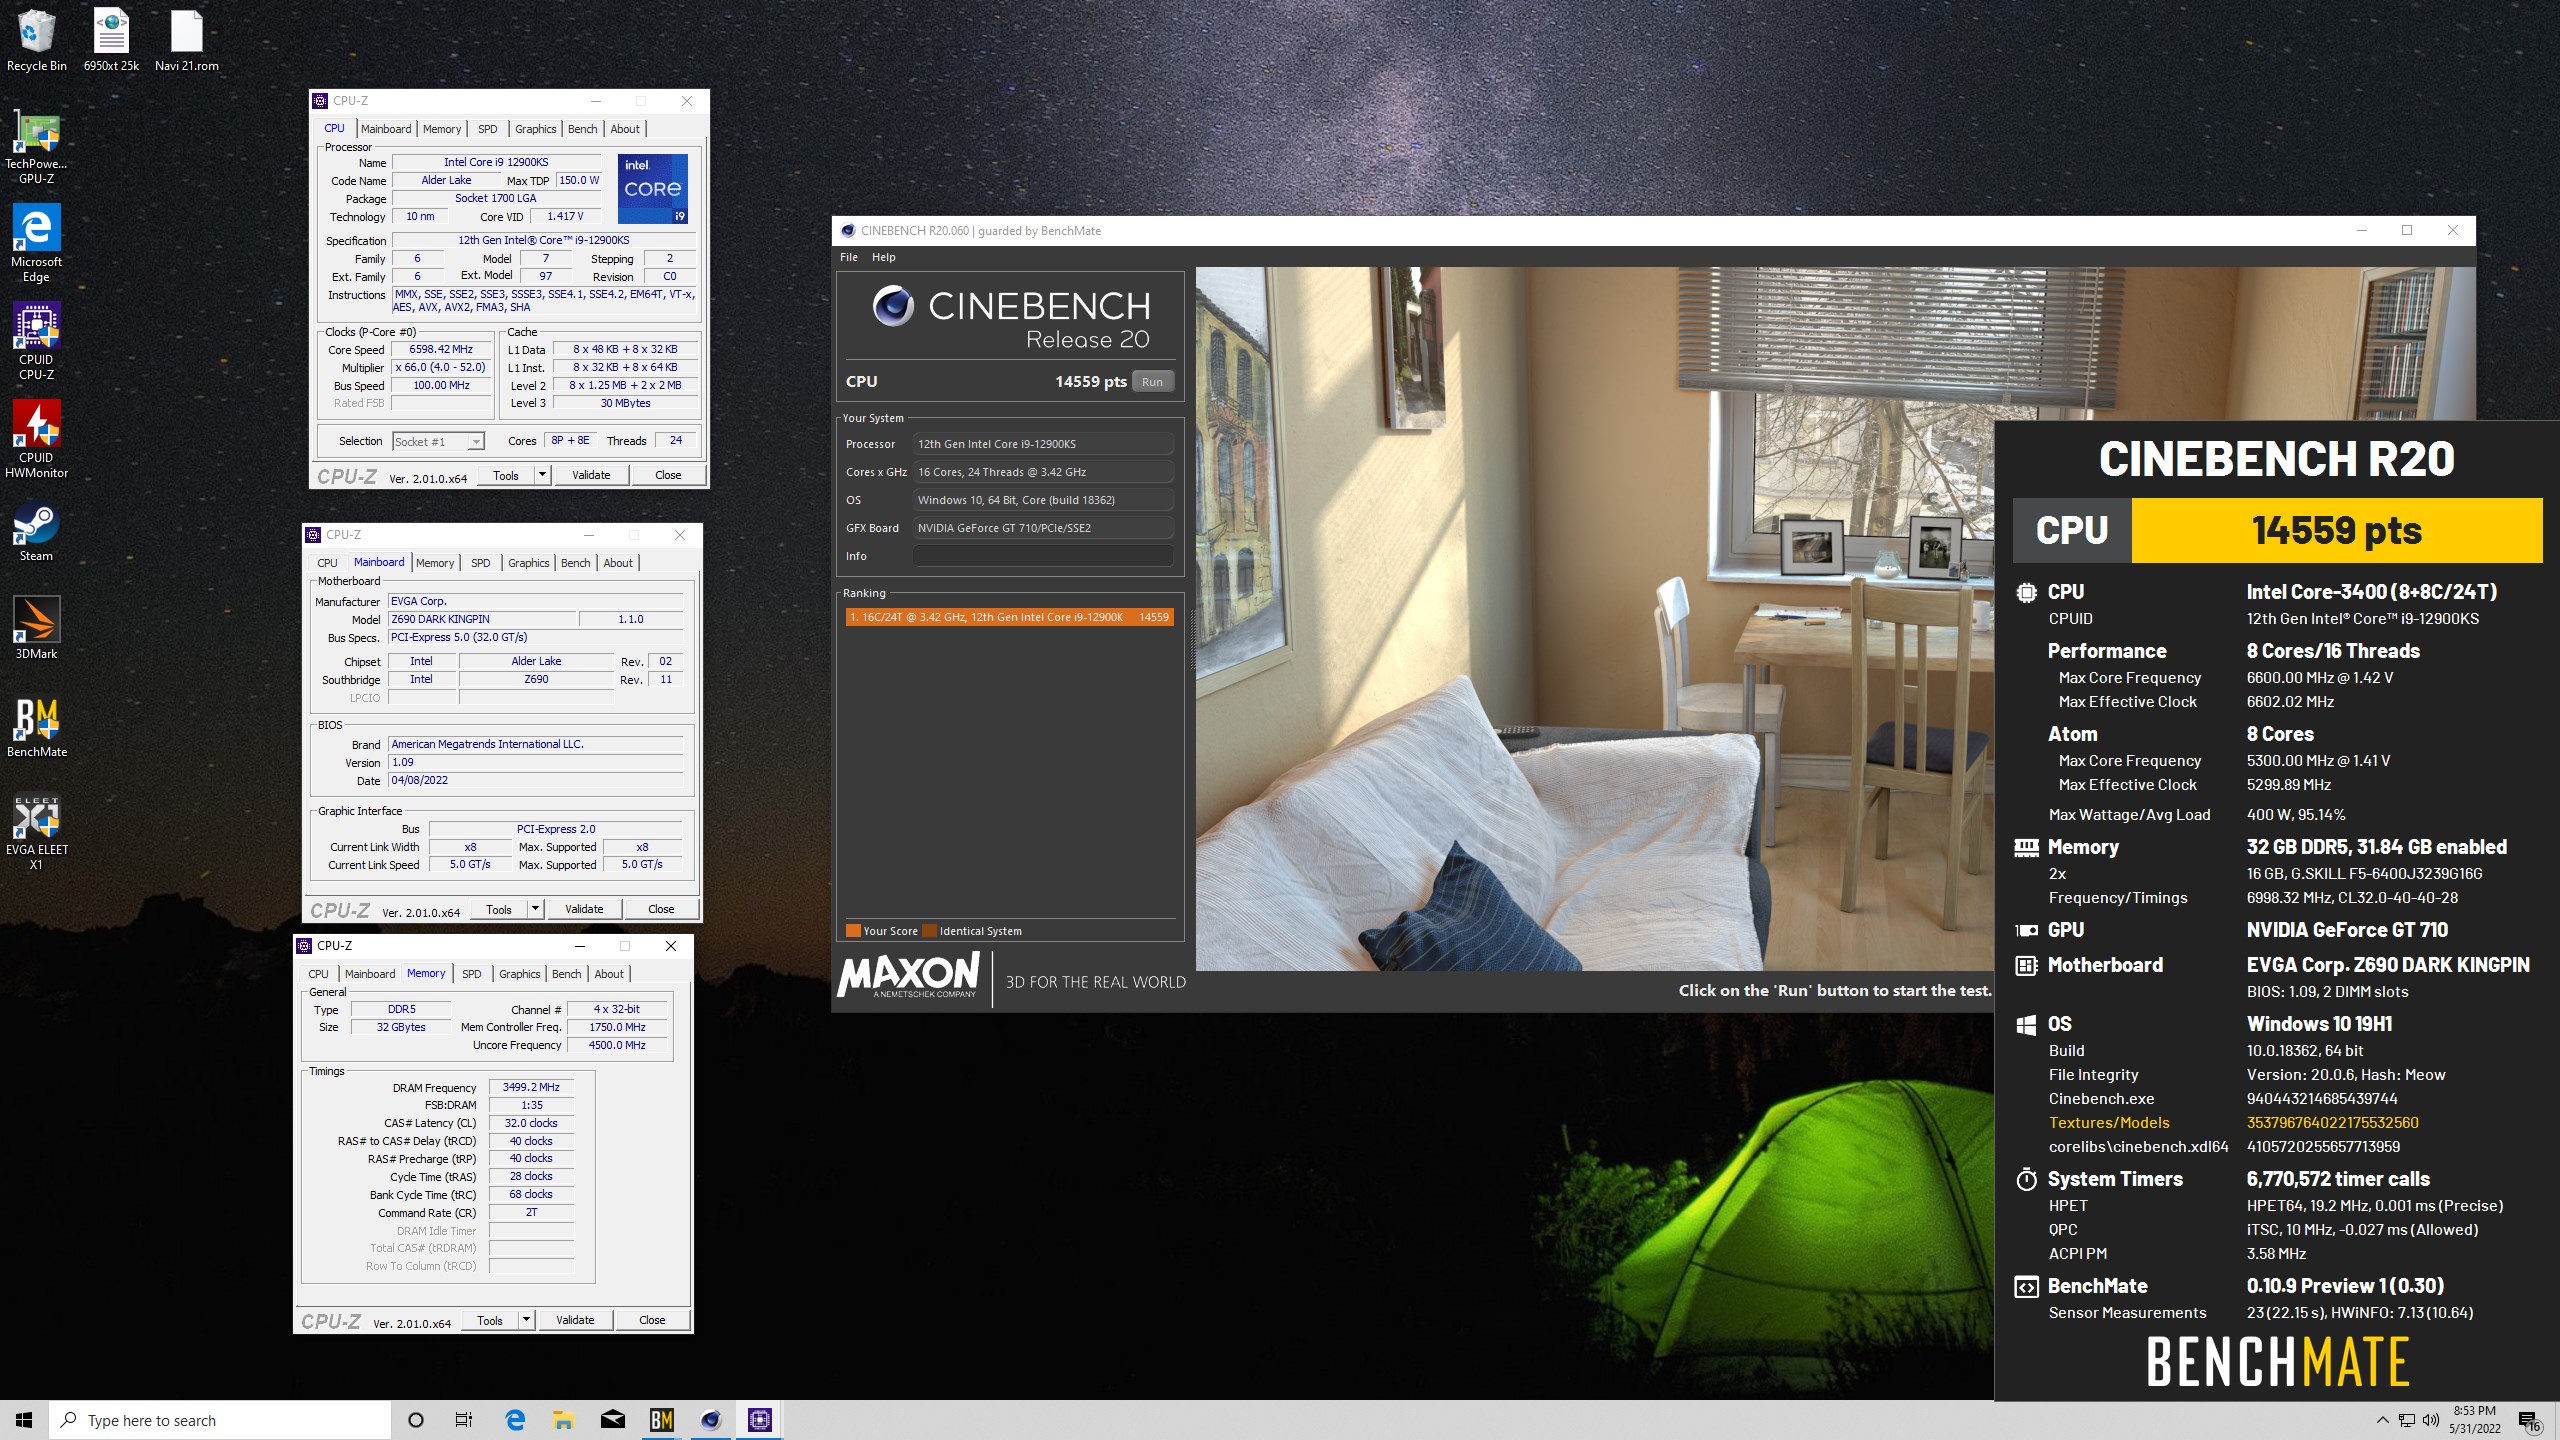The width and height of the screenshot is (2560, 1440).
Task: Launch BenchMate desktop shortcut
Action: (36, 728)
